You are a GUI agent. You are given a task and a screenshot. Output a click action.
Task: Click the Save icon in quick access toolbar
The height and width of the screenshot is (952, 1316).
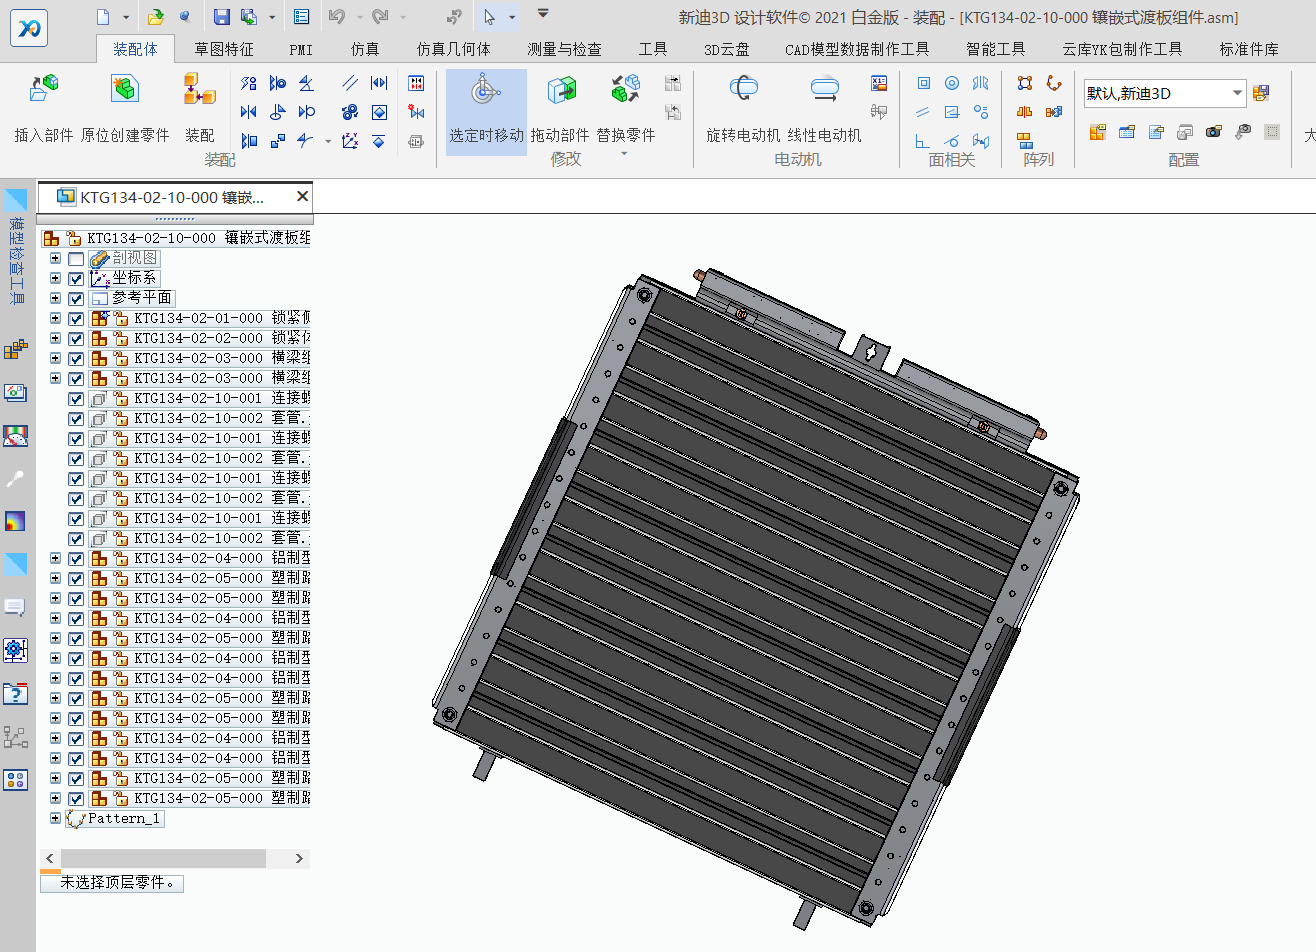pyautogui.click(x=222, y=17)
